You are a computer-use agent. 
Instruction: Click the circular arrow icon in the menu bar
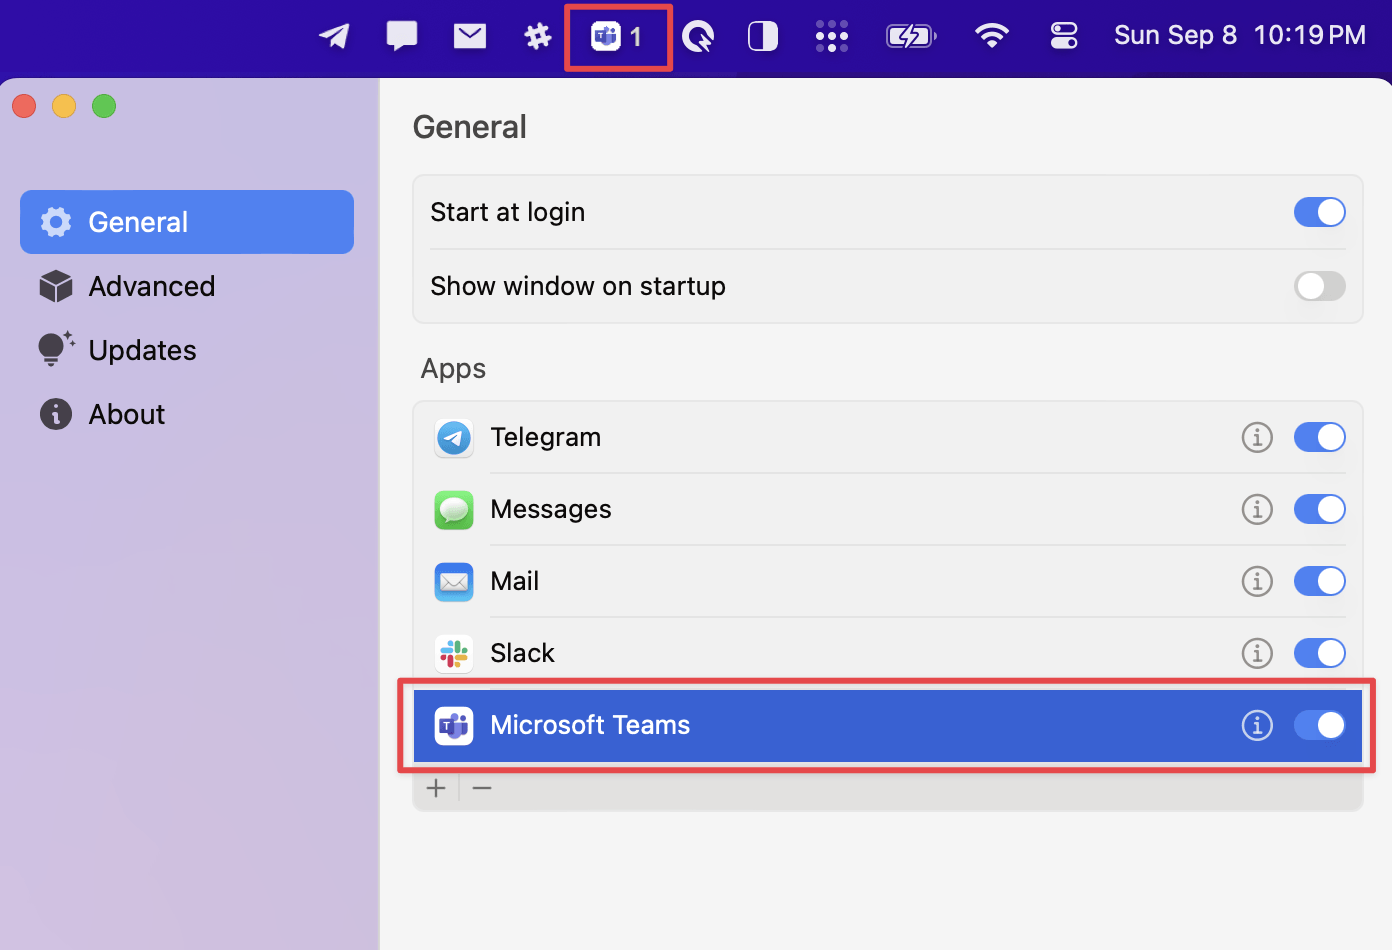[x=698, y=37]
